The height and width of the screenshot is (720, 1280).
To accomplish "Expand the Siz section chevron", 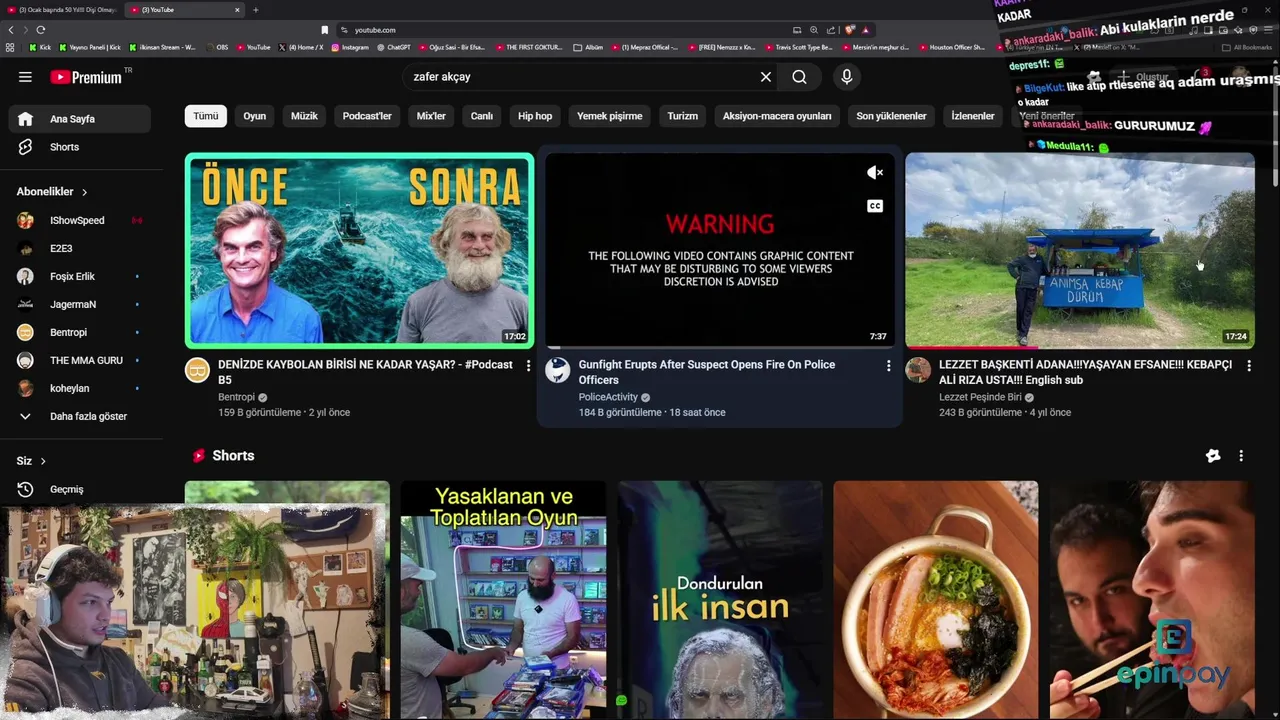I will [43, 461].
